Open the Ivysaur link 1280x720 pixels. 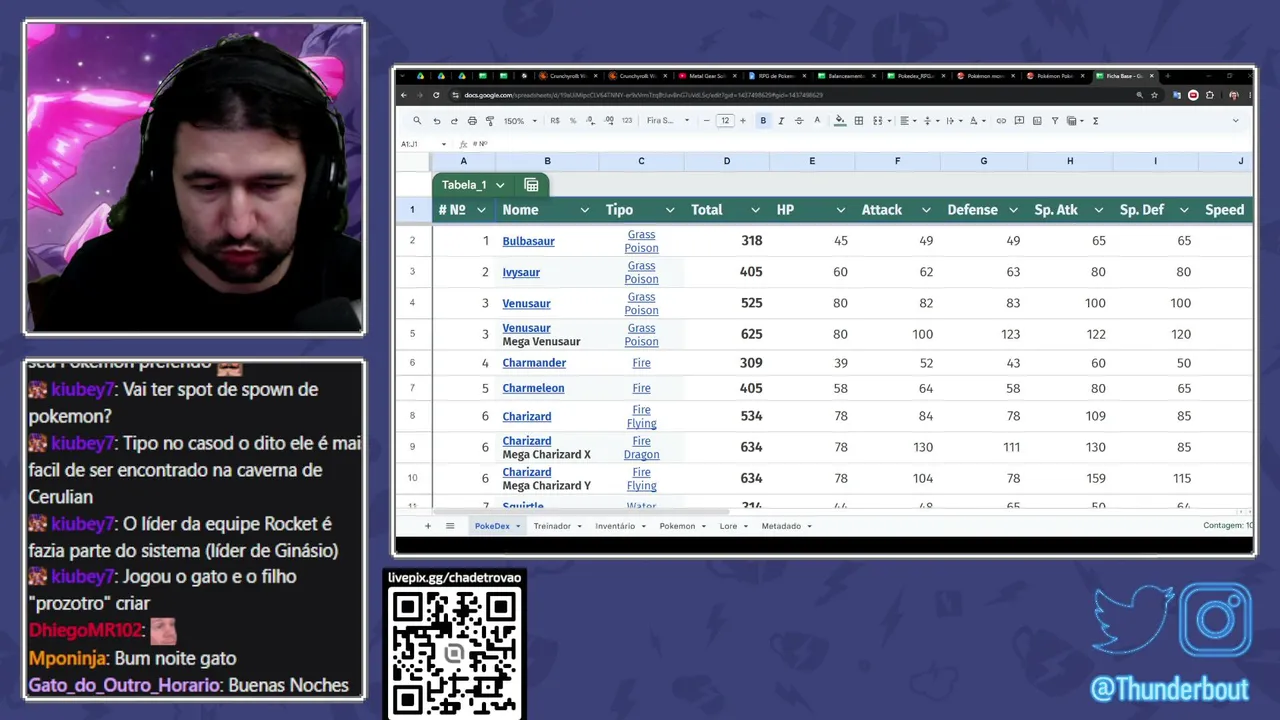[x=521, y=272]
